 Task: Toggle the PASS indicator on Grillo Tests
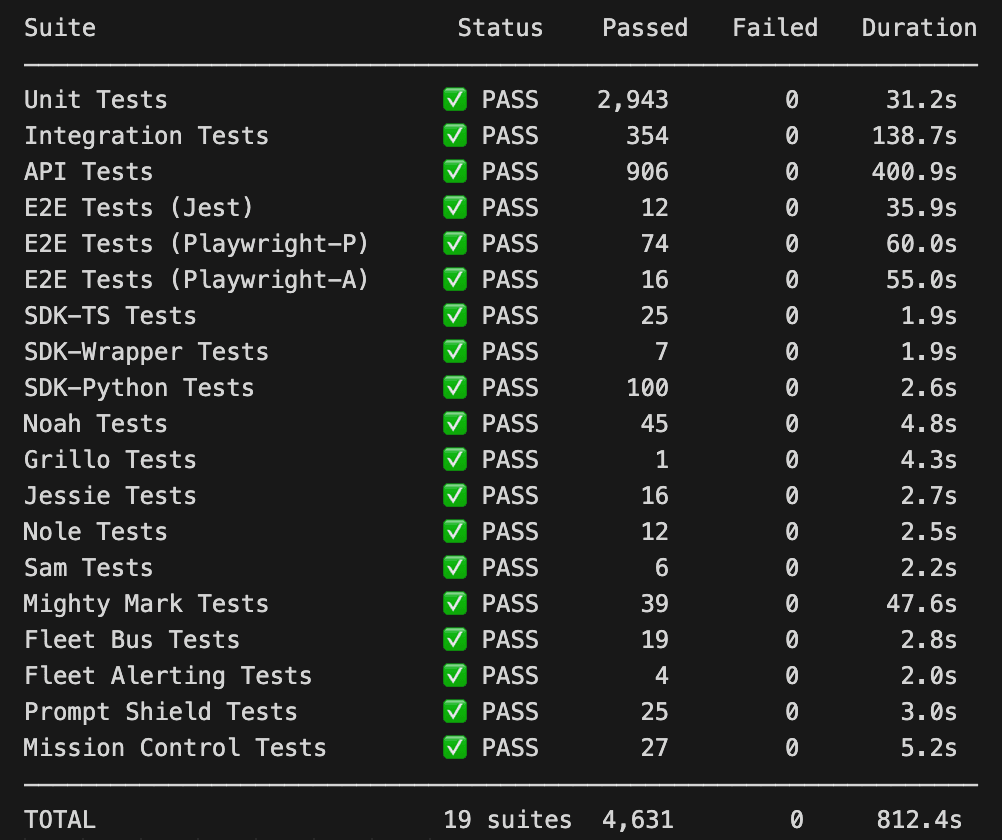[x=455, y=459]
